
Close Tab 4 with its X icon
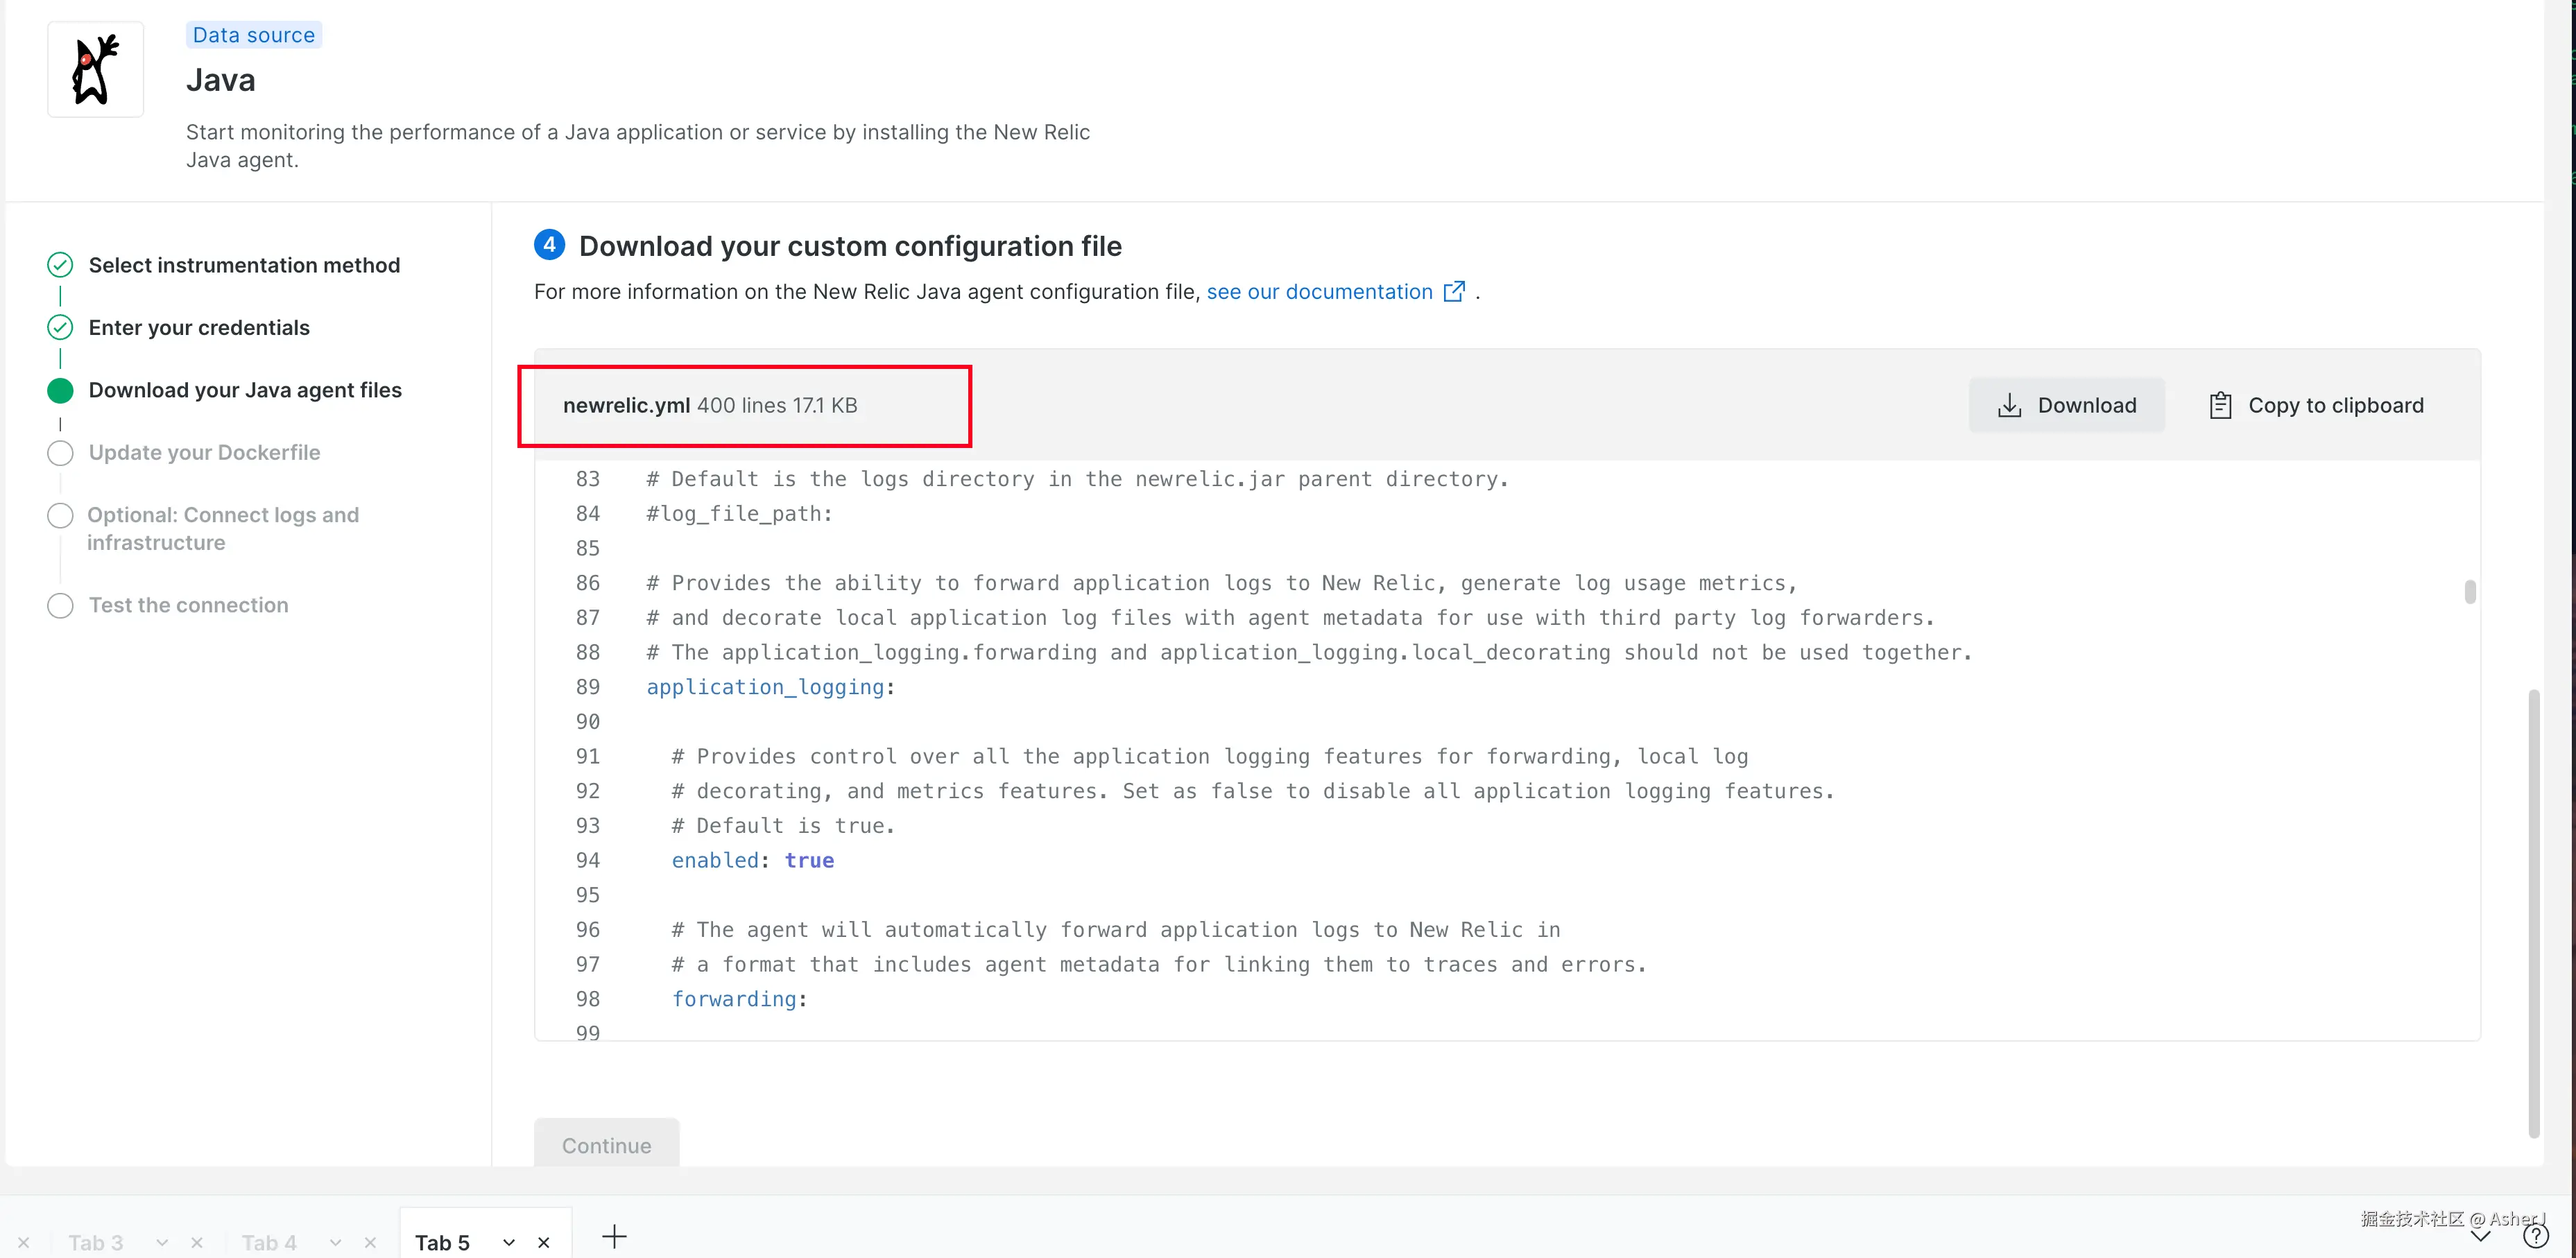[370, 1242]
